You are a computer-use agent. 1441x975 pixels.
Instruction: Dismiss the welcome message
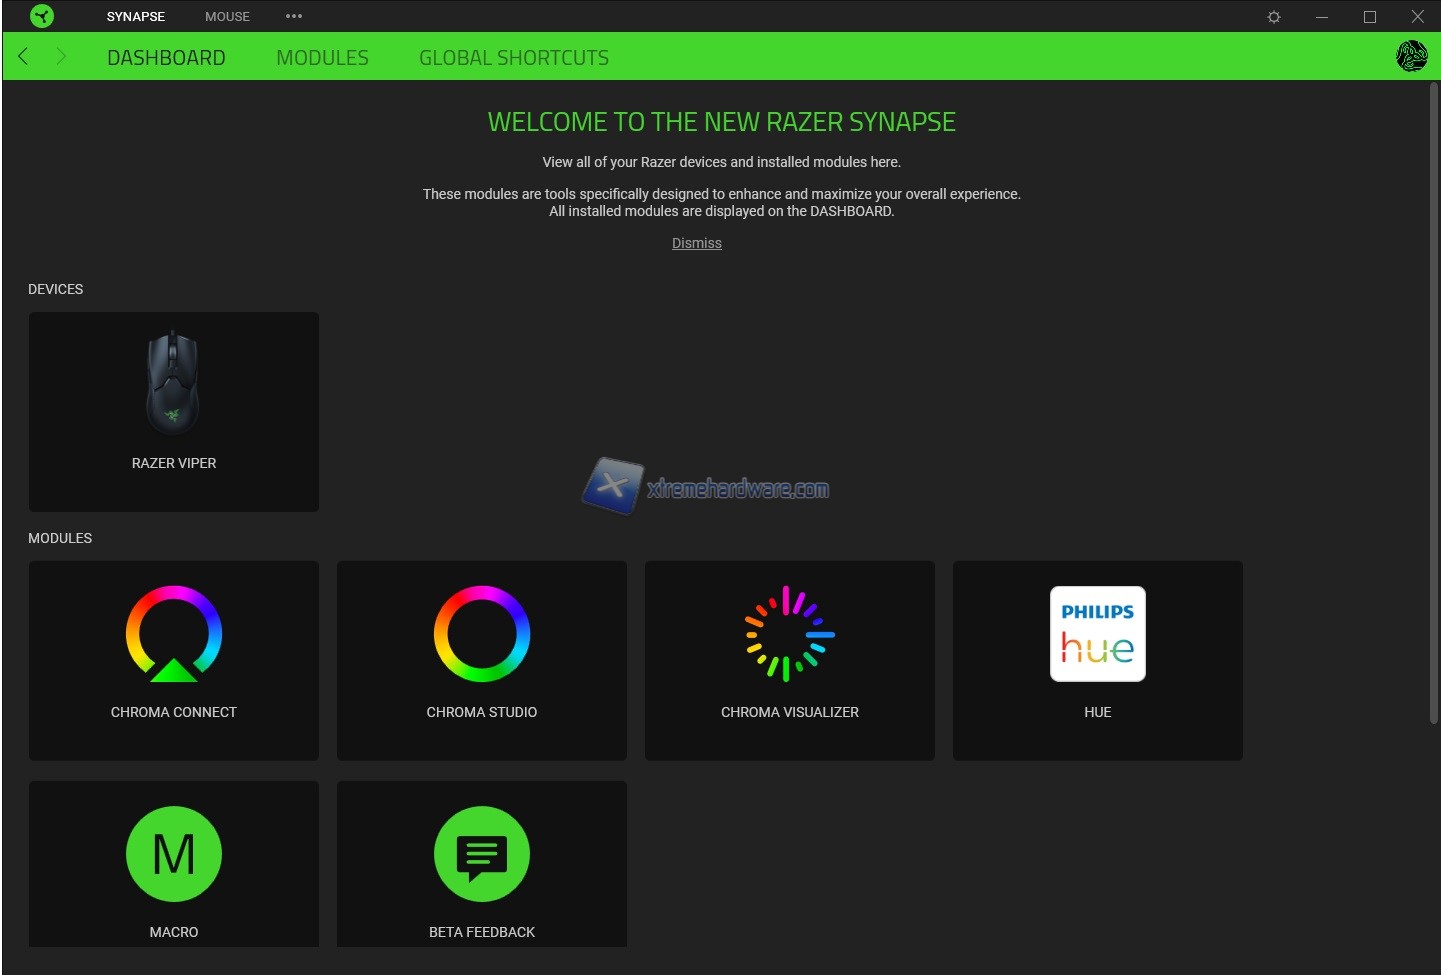tap(696, 243)
